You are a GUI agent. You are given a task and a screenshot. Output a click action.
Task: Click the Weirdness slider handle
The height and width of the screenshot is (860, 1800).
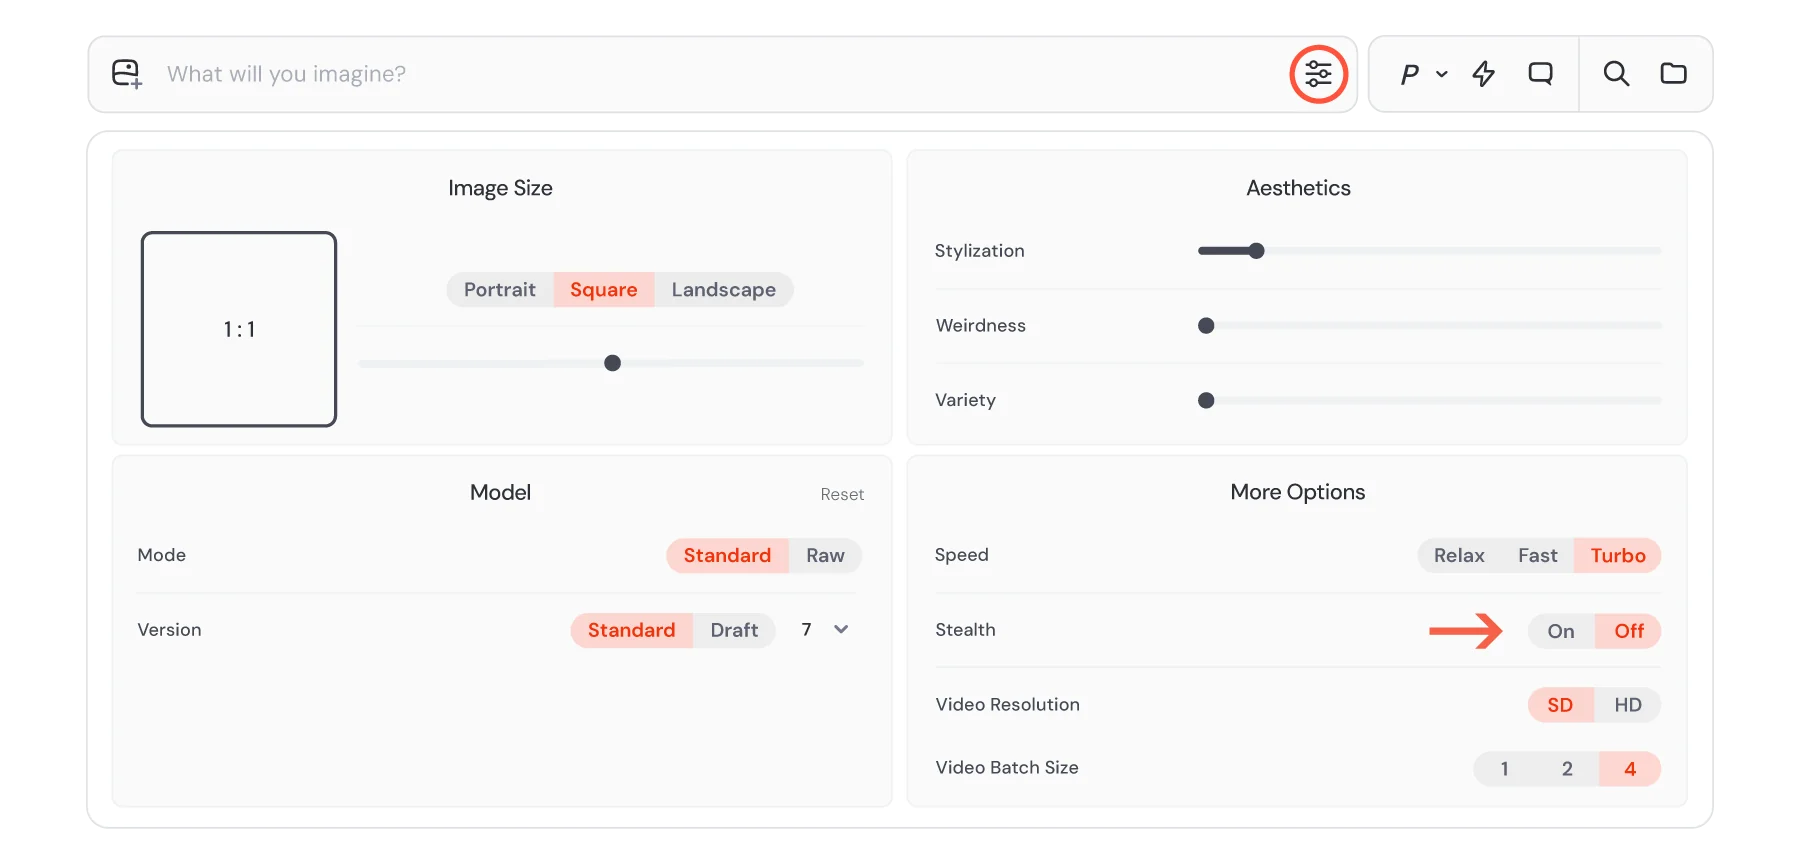pyautogui.click(x=1206, y=326)
